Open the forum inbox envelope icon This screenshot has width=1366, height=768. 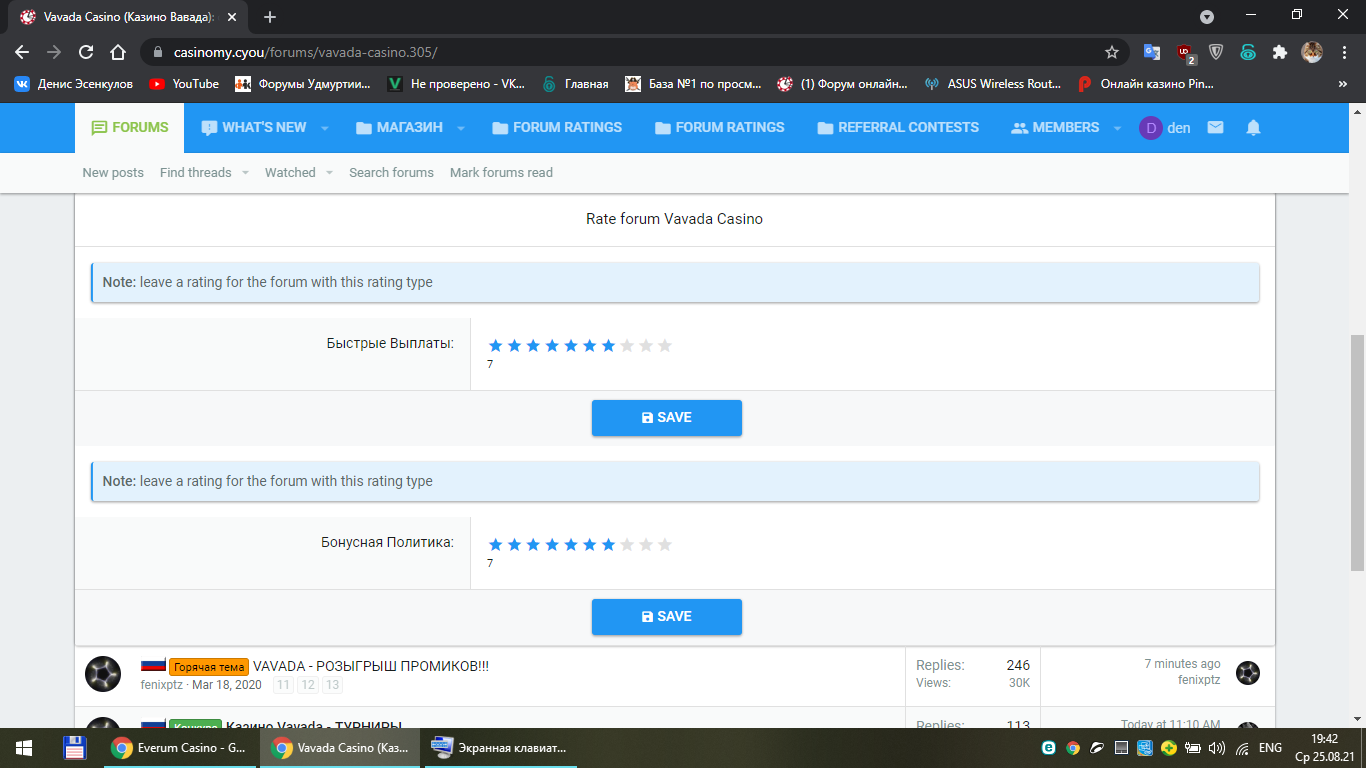pos(1215,127)
